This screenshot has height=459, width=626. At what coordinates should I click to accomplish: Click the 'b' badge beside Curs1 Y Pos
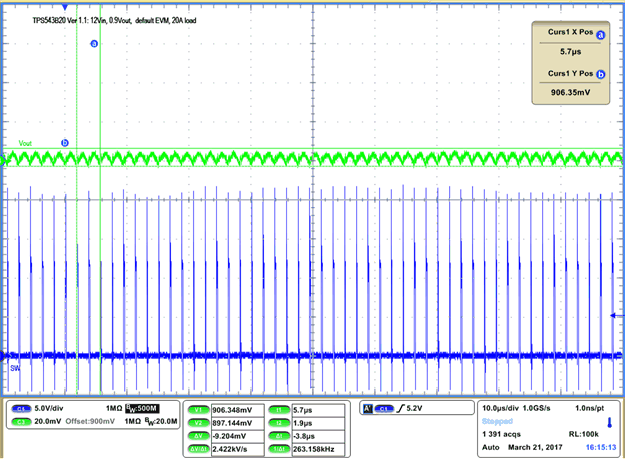(600, 74)
